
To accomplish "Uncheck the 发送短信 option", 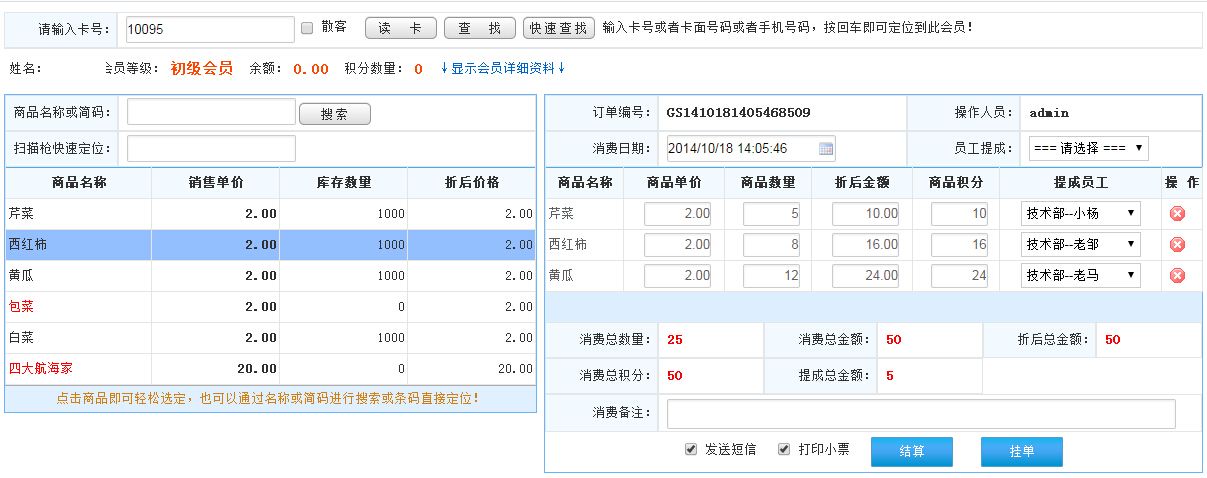I will coord(691,449).
